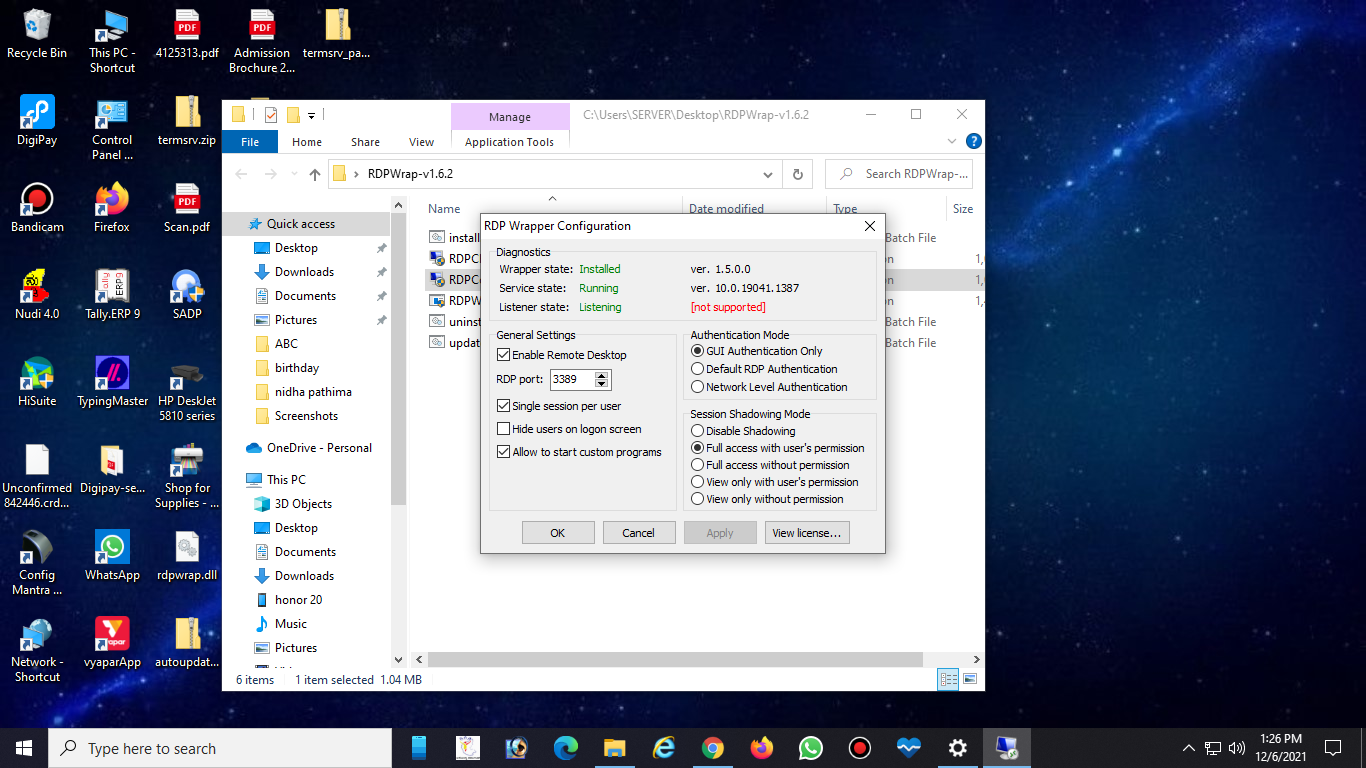The width and height of the screenshot is (1366, 768).
Task: Refresh the RDPWrap-v1.6.2 folder view
Action: pyautogui.click(x=797, y=174)
